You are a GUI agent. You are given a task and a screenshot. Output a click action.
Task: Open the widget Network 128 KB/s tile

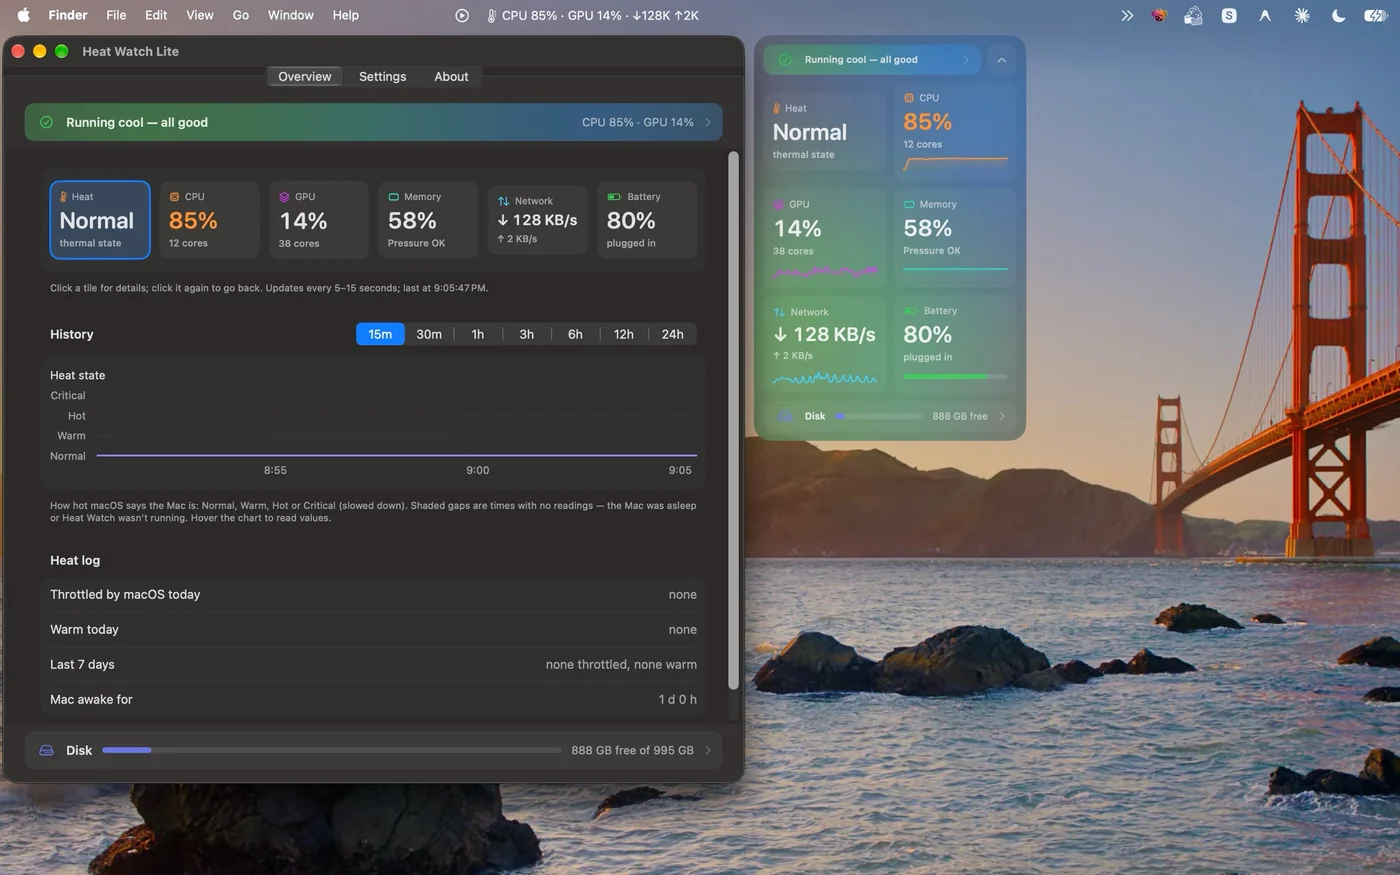825,345
